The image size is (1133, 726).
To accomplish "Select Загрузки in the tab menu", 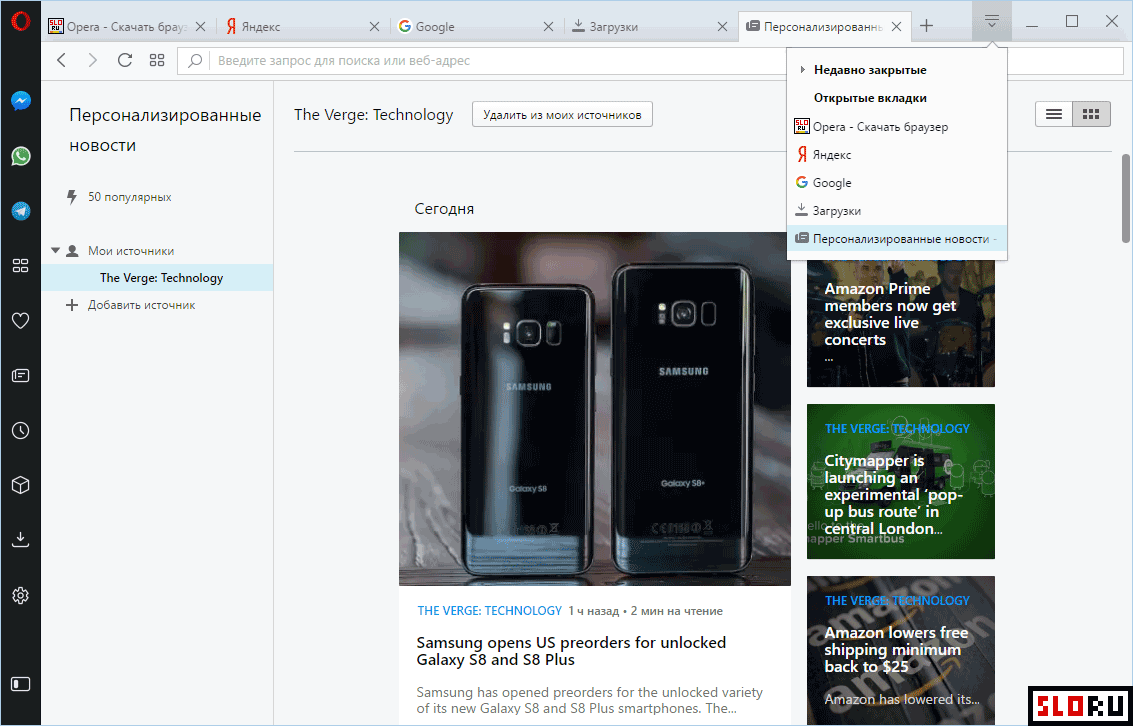I will point(897,211).
